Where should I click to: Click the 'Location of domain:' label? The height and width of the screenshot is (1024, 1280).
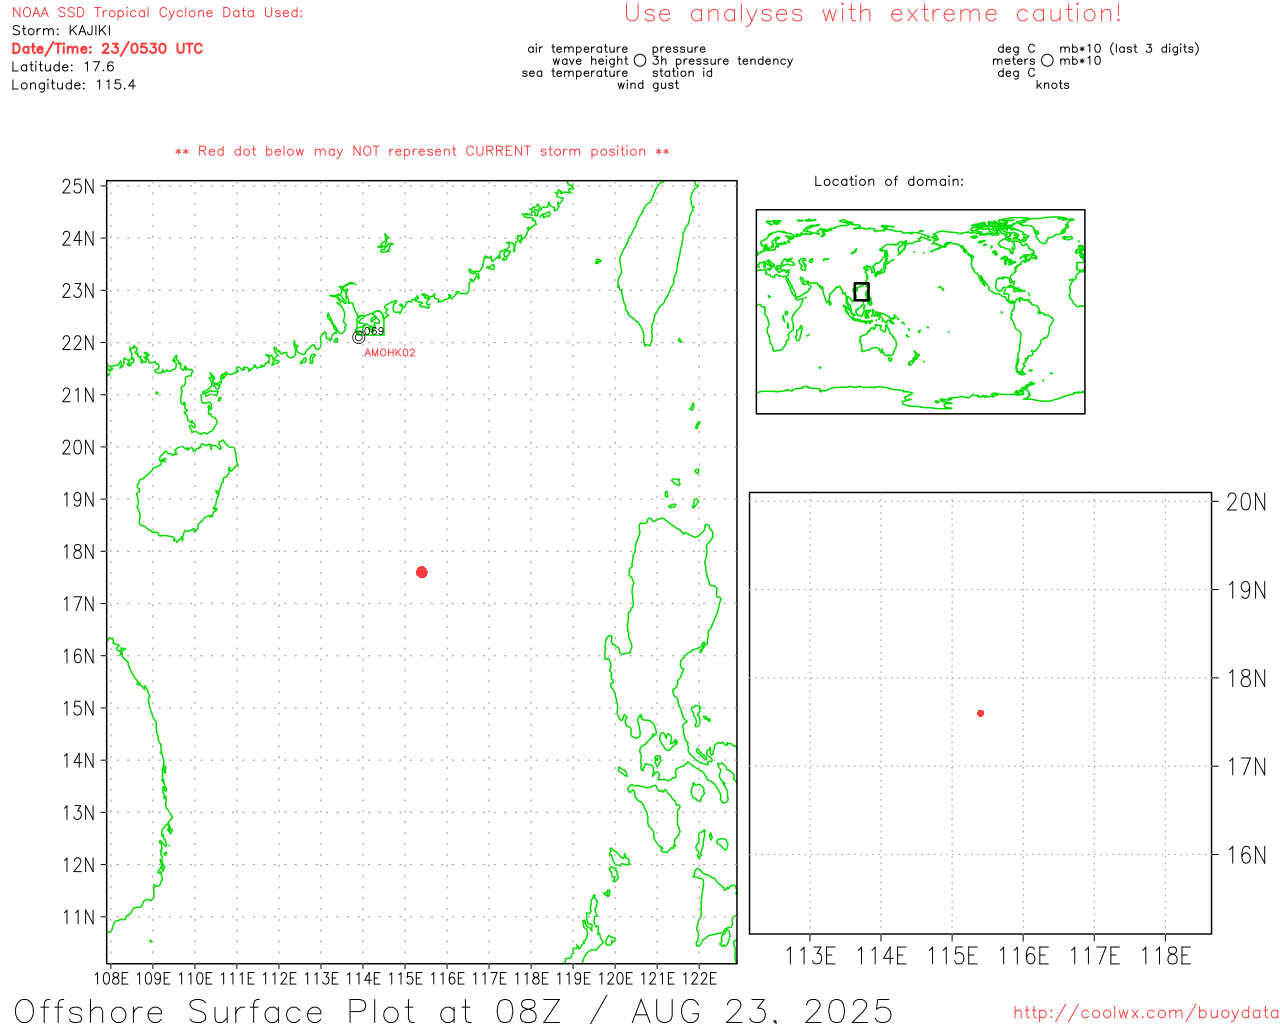(889, 181)
